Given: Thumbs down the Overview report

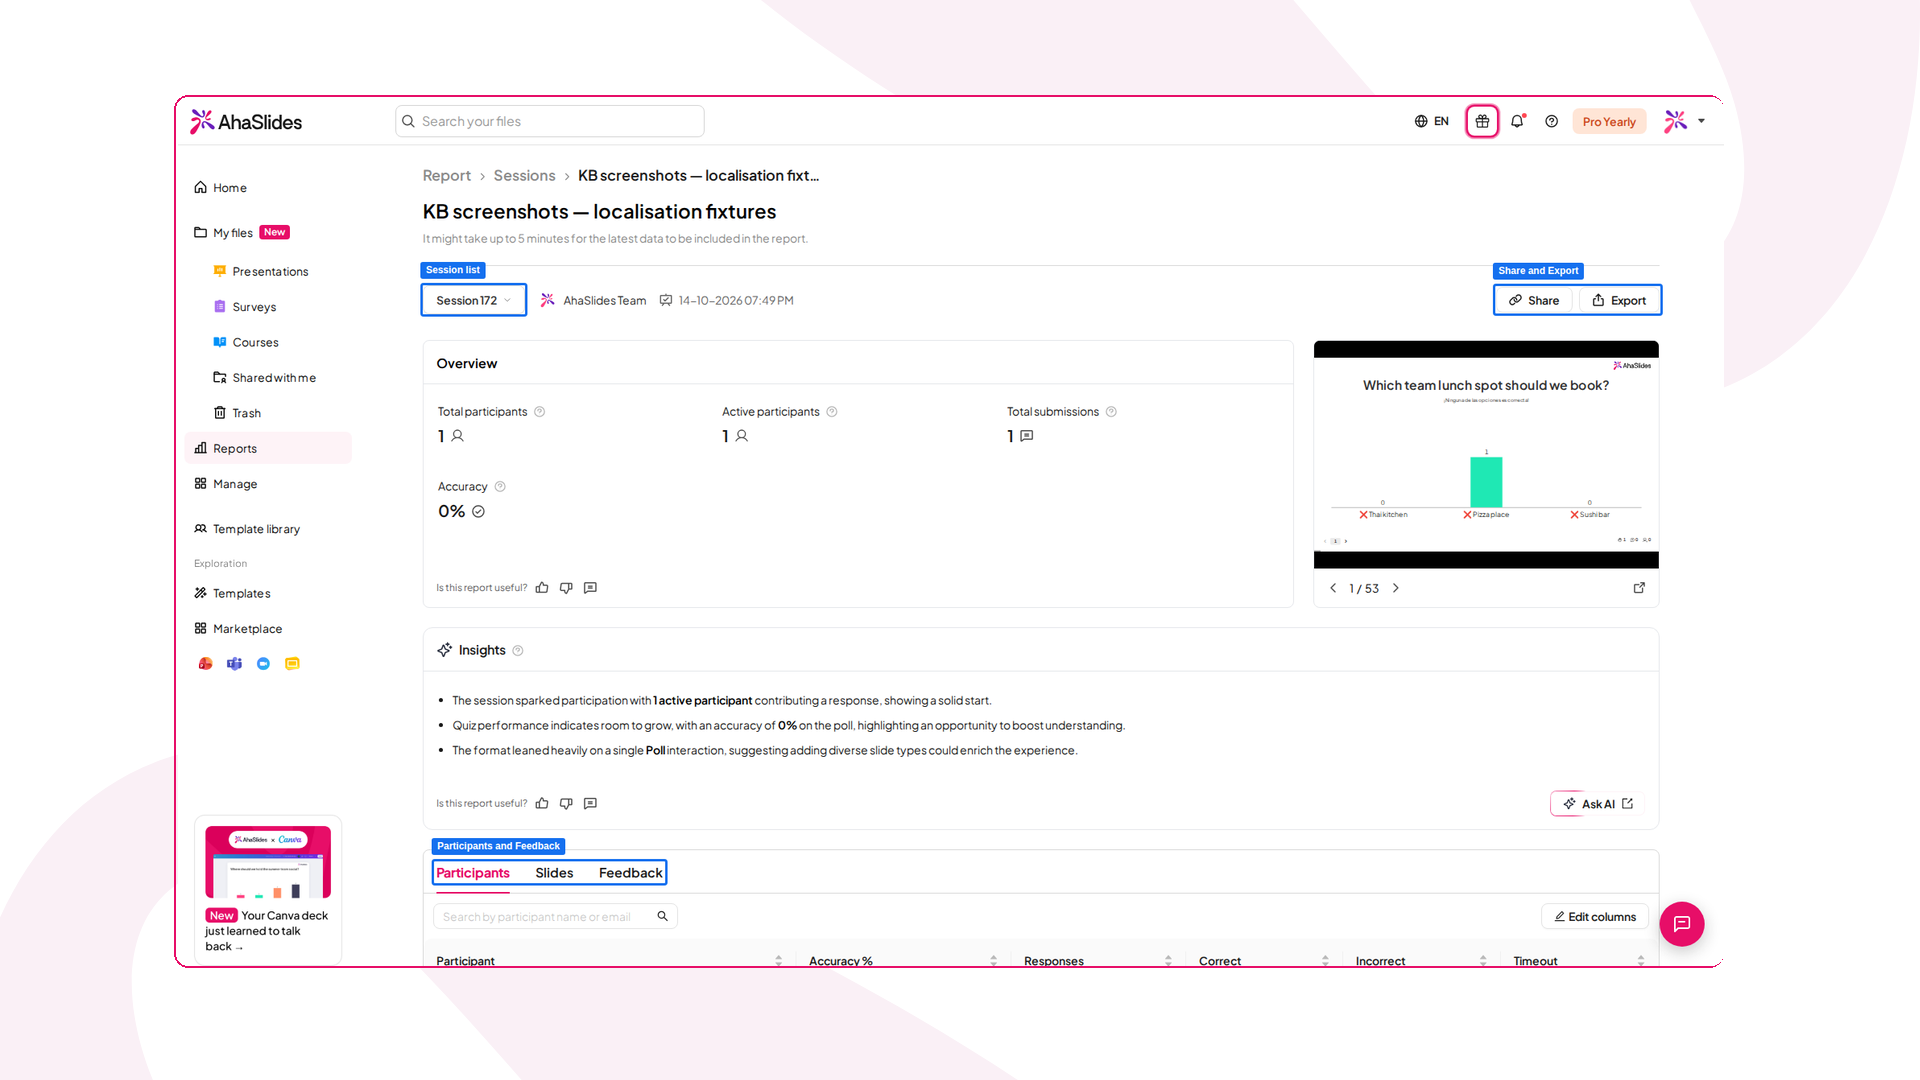Looking at the screenshot, I should point(566,588).
